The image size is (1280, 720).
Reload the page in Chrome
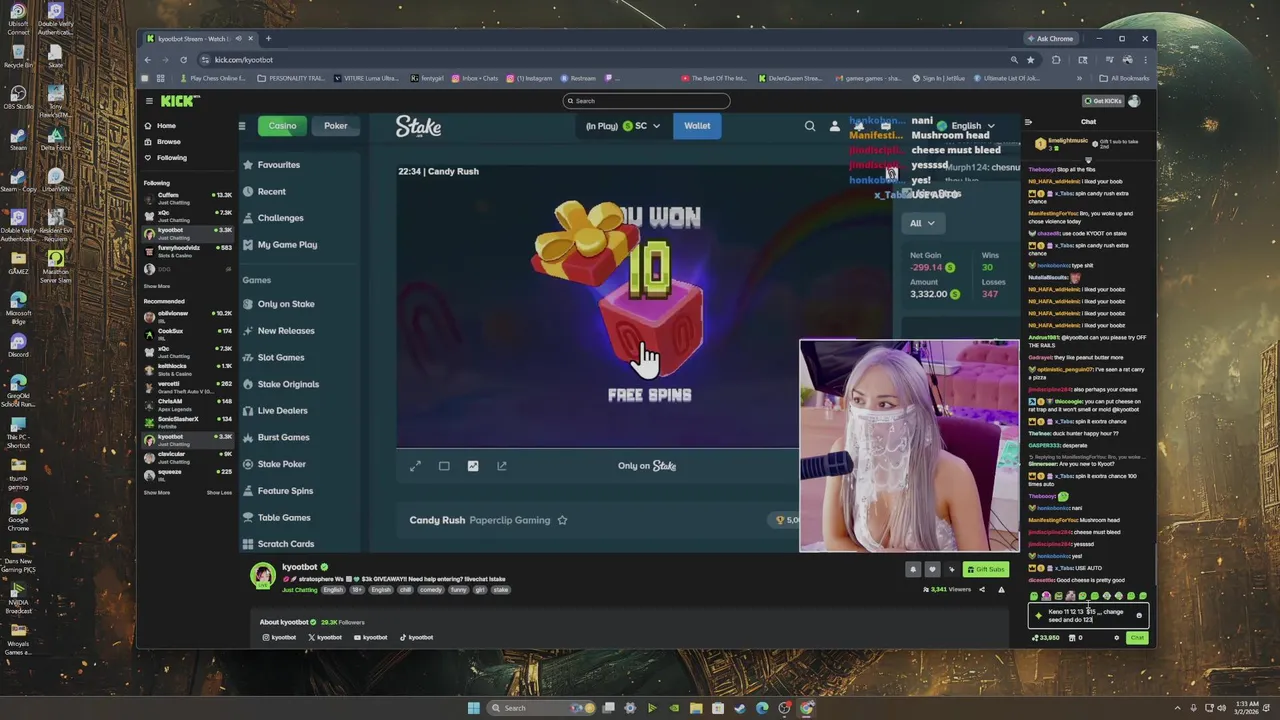183,60
